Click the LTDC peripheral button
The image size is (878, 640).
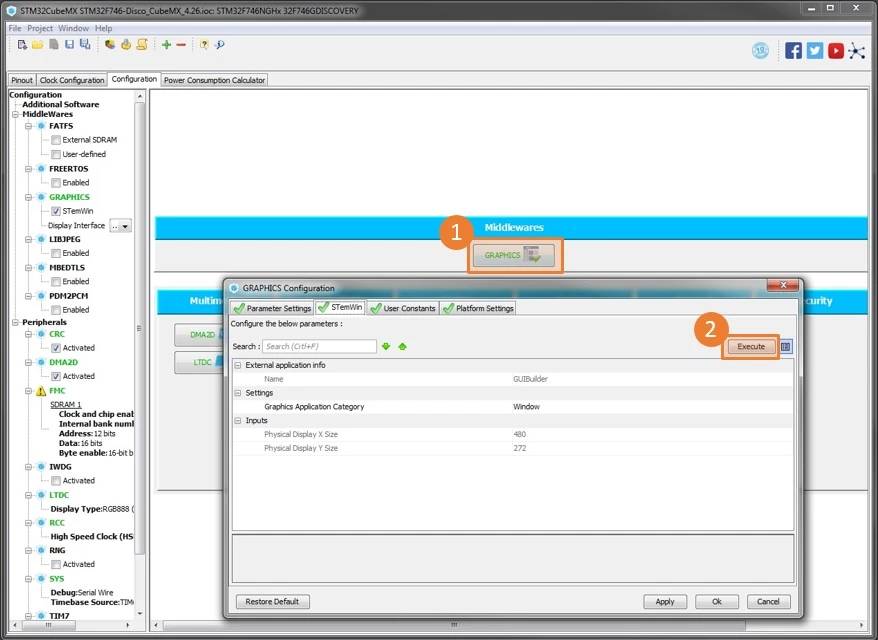pyautogui.click(x=199, y=362)
